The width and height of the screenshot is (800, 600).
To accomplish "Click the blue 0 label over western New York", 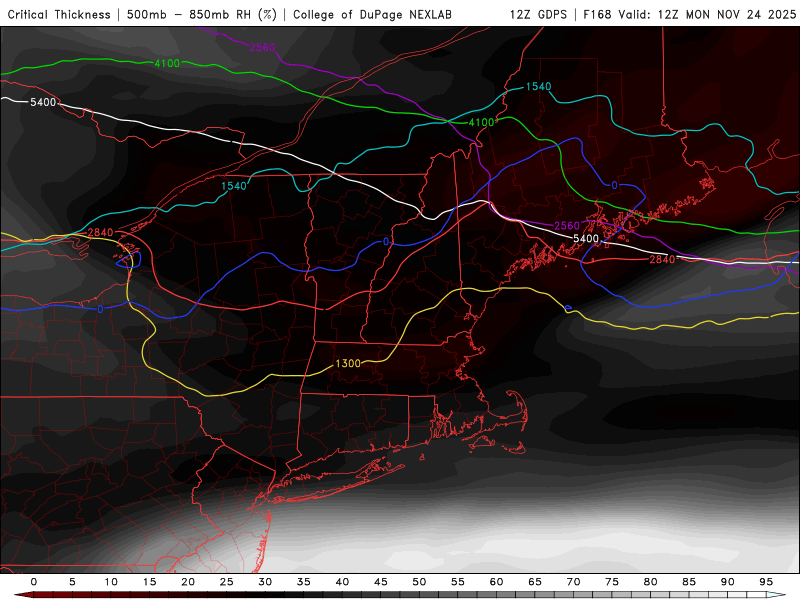I will [x=100, y=309].
